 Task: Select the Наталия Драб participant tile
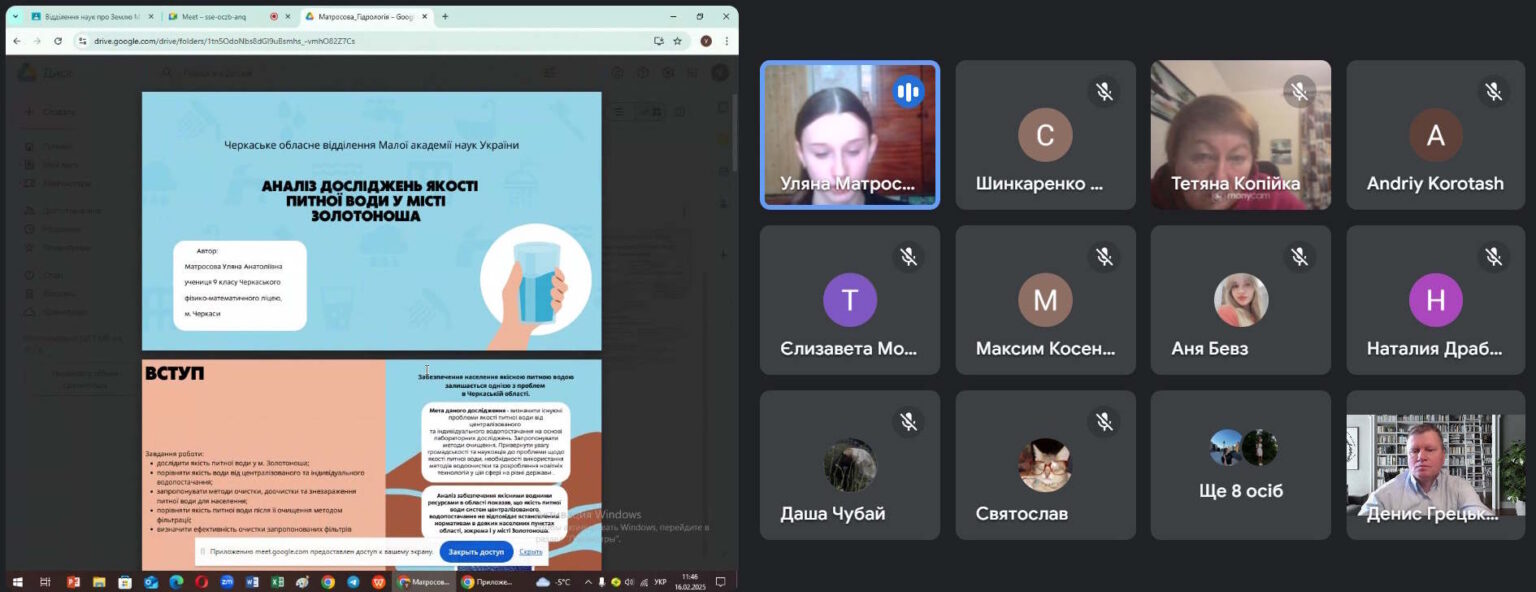(1436, 300)
